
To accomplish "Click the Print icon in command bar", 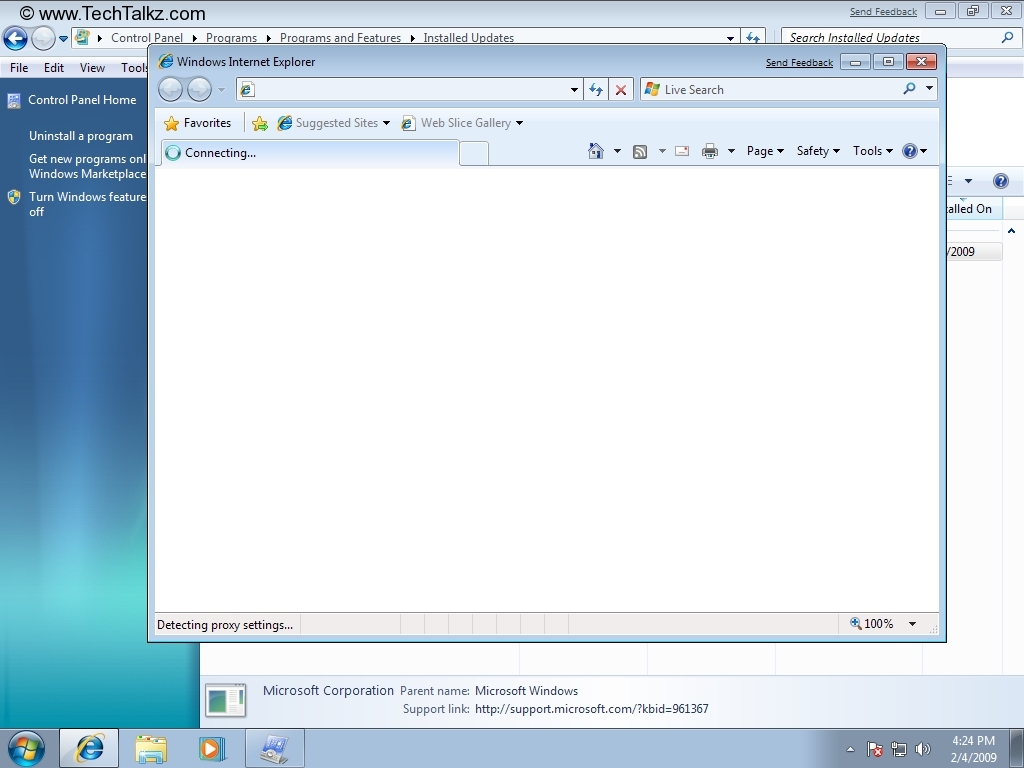I will coord(710,151).
